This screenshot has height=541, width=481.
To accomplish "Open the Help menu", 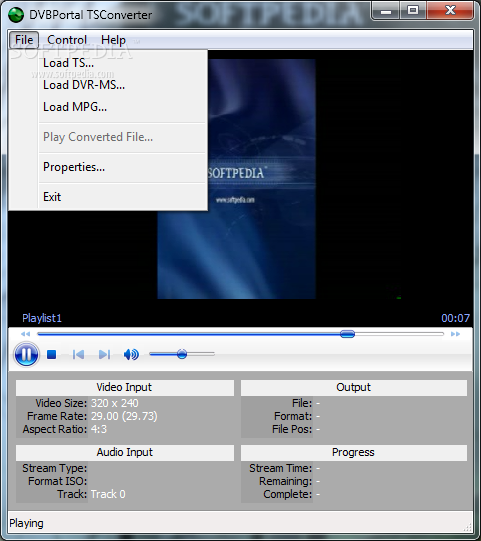I will [x=113, y=40].
